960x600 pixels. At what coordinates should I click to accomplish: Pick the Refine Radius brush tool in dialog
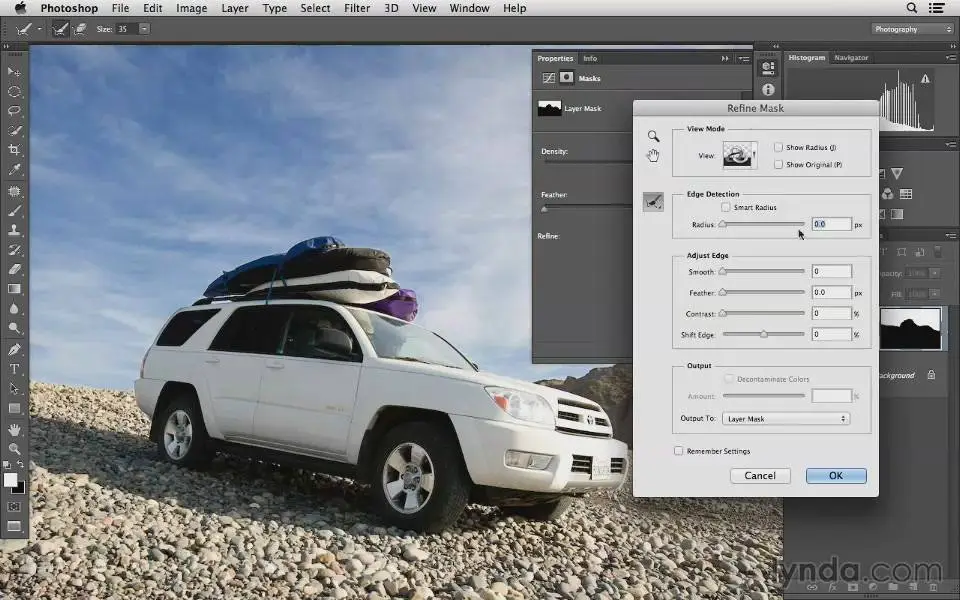tap(653, 203)
